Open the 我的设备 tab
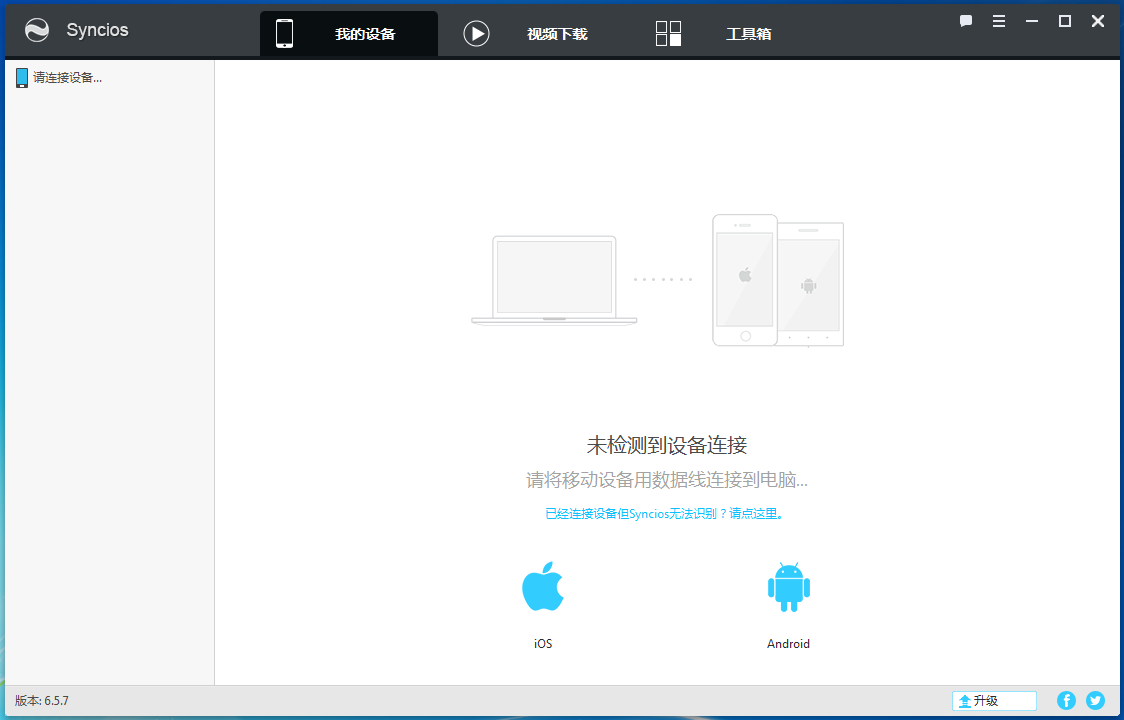 (x=349, y=34)
